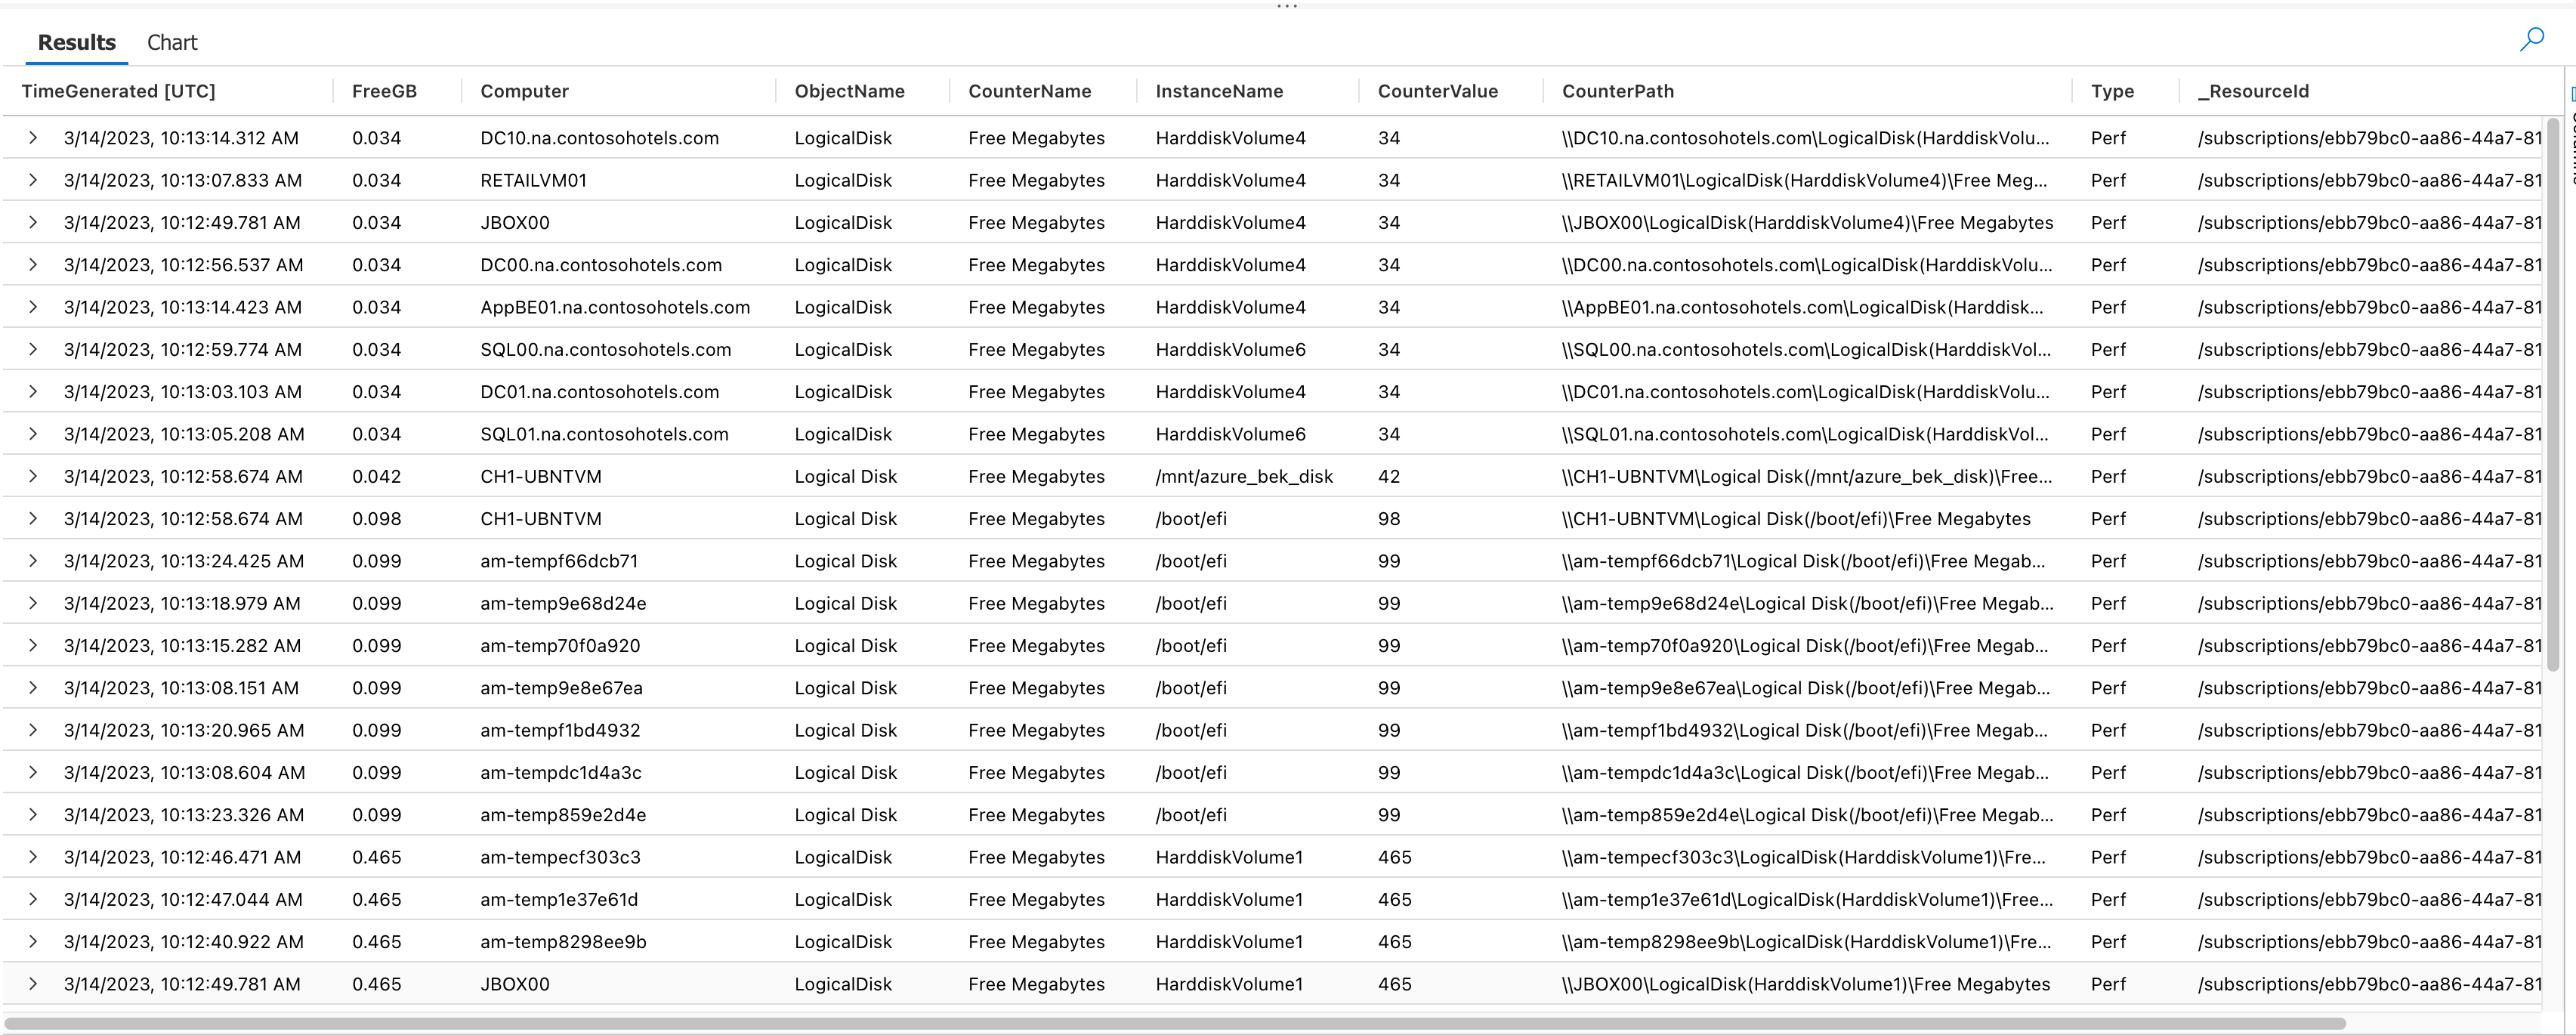Viewport: 2576px width, 1035px height.
Task: Expand the DC01.na.contosohotels.com row
Action: (x=33, y=392)
